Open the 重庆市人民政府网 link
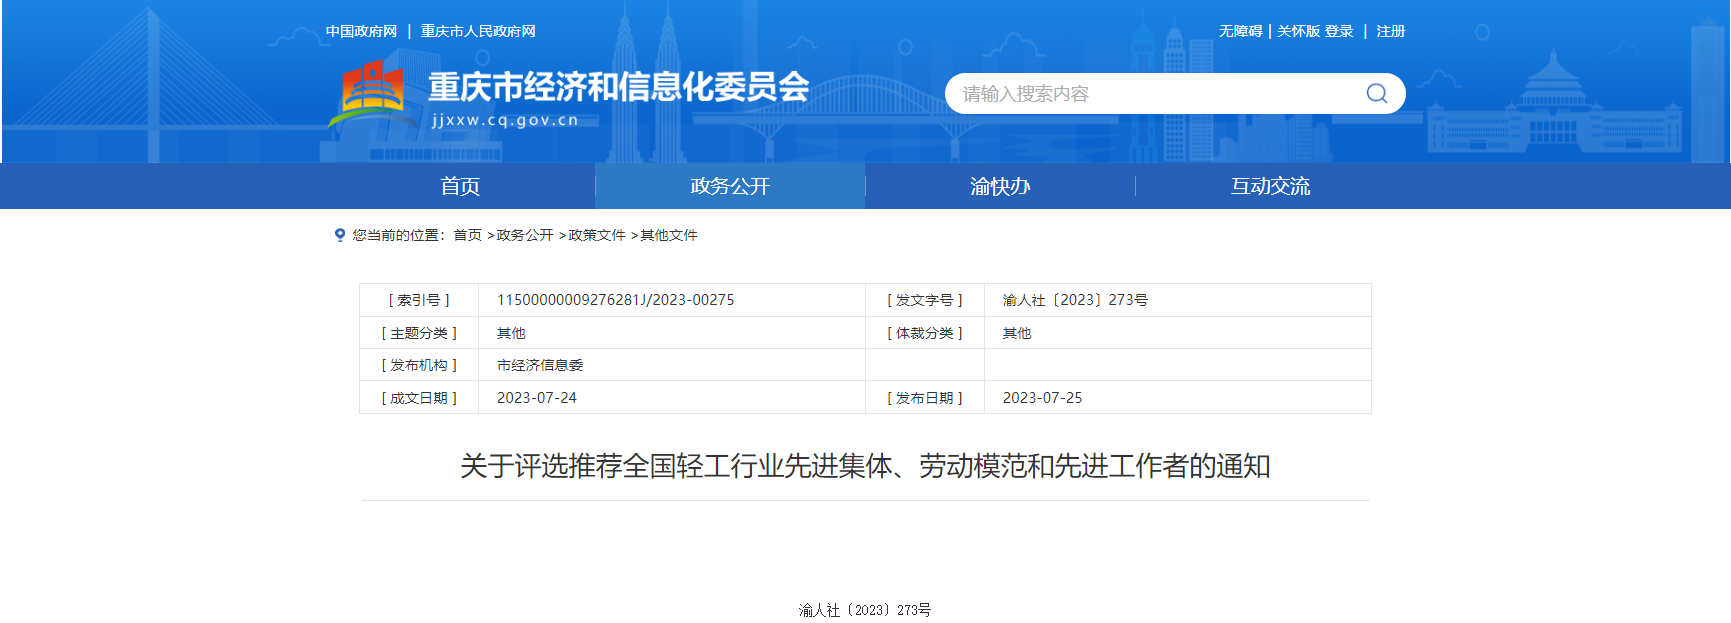The height and width of the screenshot is (623, 1731). tap(478, 31)
